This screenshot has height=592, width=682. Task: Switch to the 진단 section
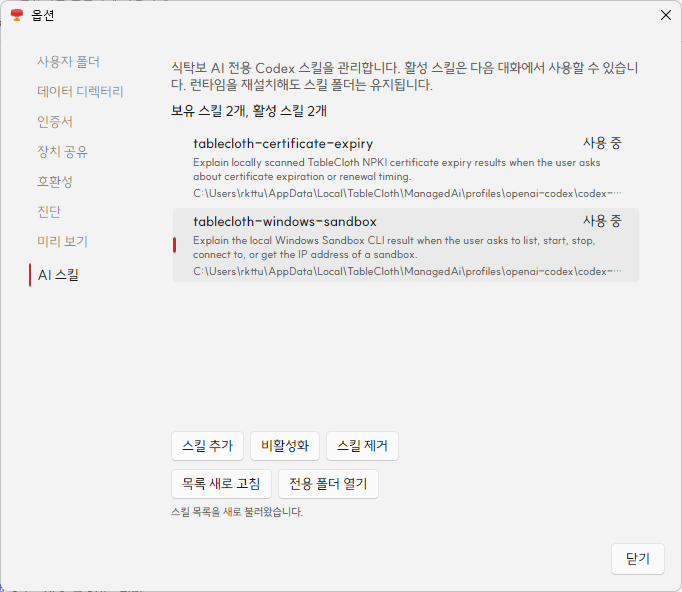(49, 212)
